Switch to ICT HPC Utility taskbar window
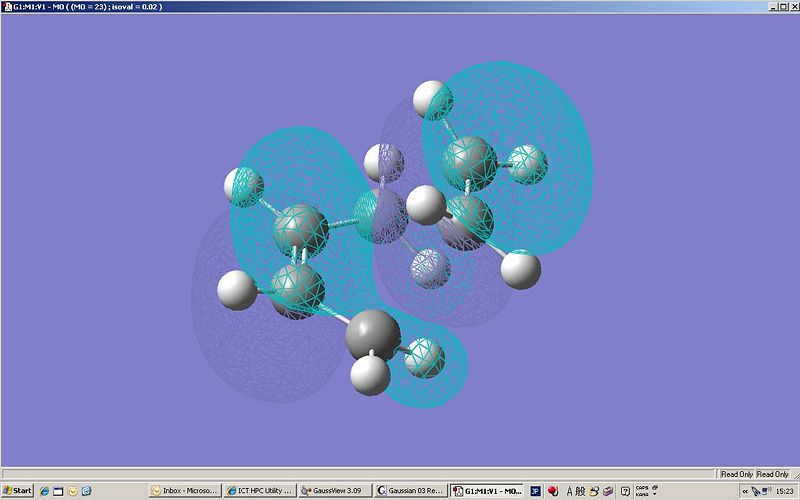800x500 pixels. [x=260, y=491]
